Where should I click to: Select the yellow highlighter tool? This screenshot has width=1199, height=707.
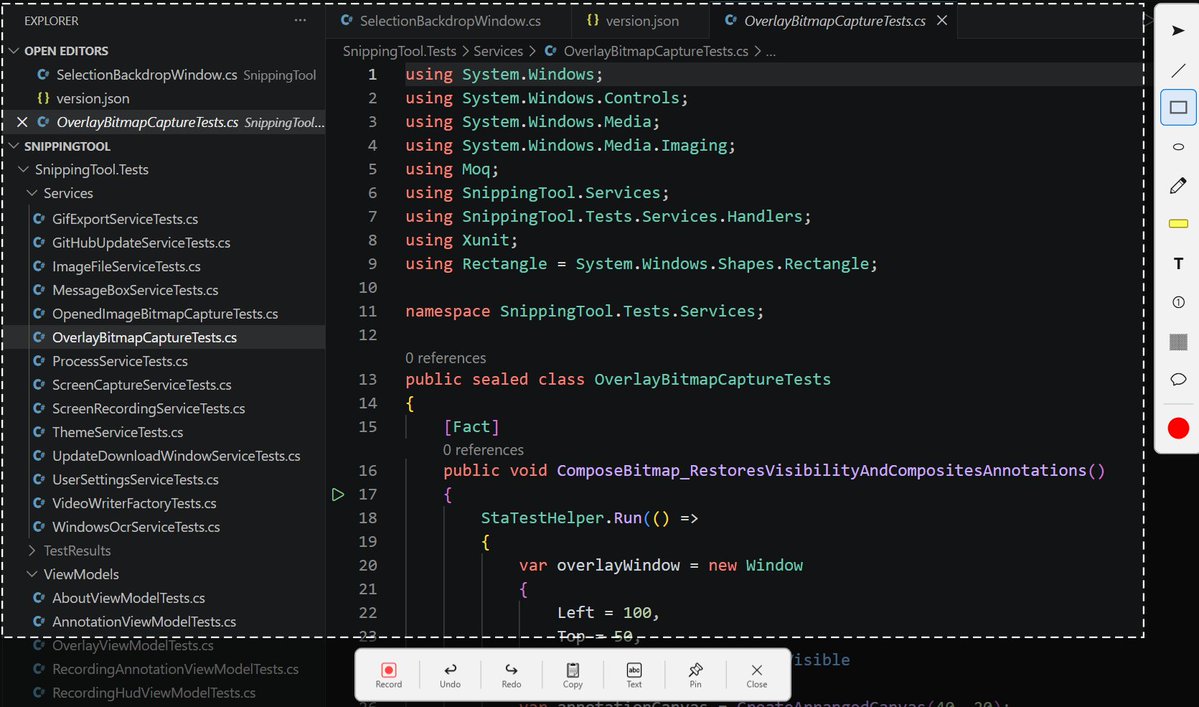click(1178, 224)
